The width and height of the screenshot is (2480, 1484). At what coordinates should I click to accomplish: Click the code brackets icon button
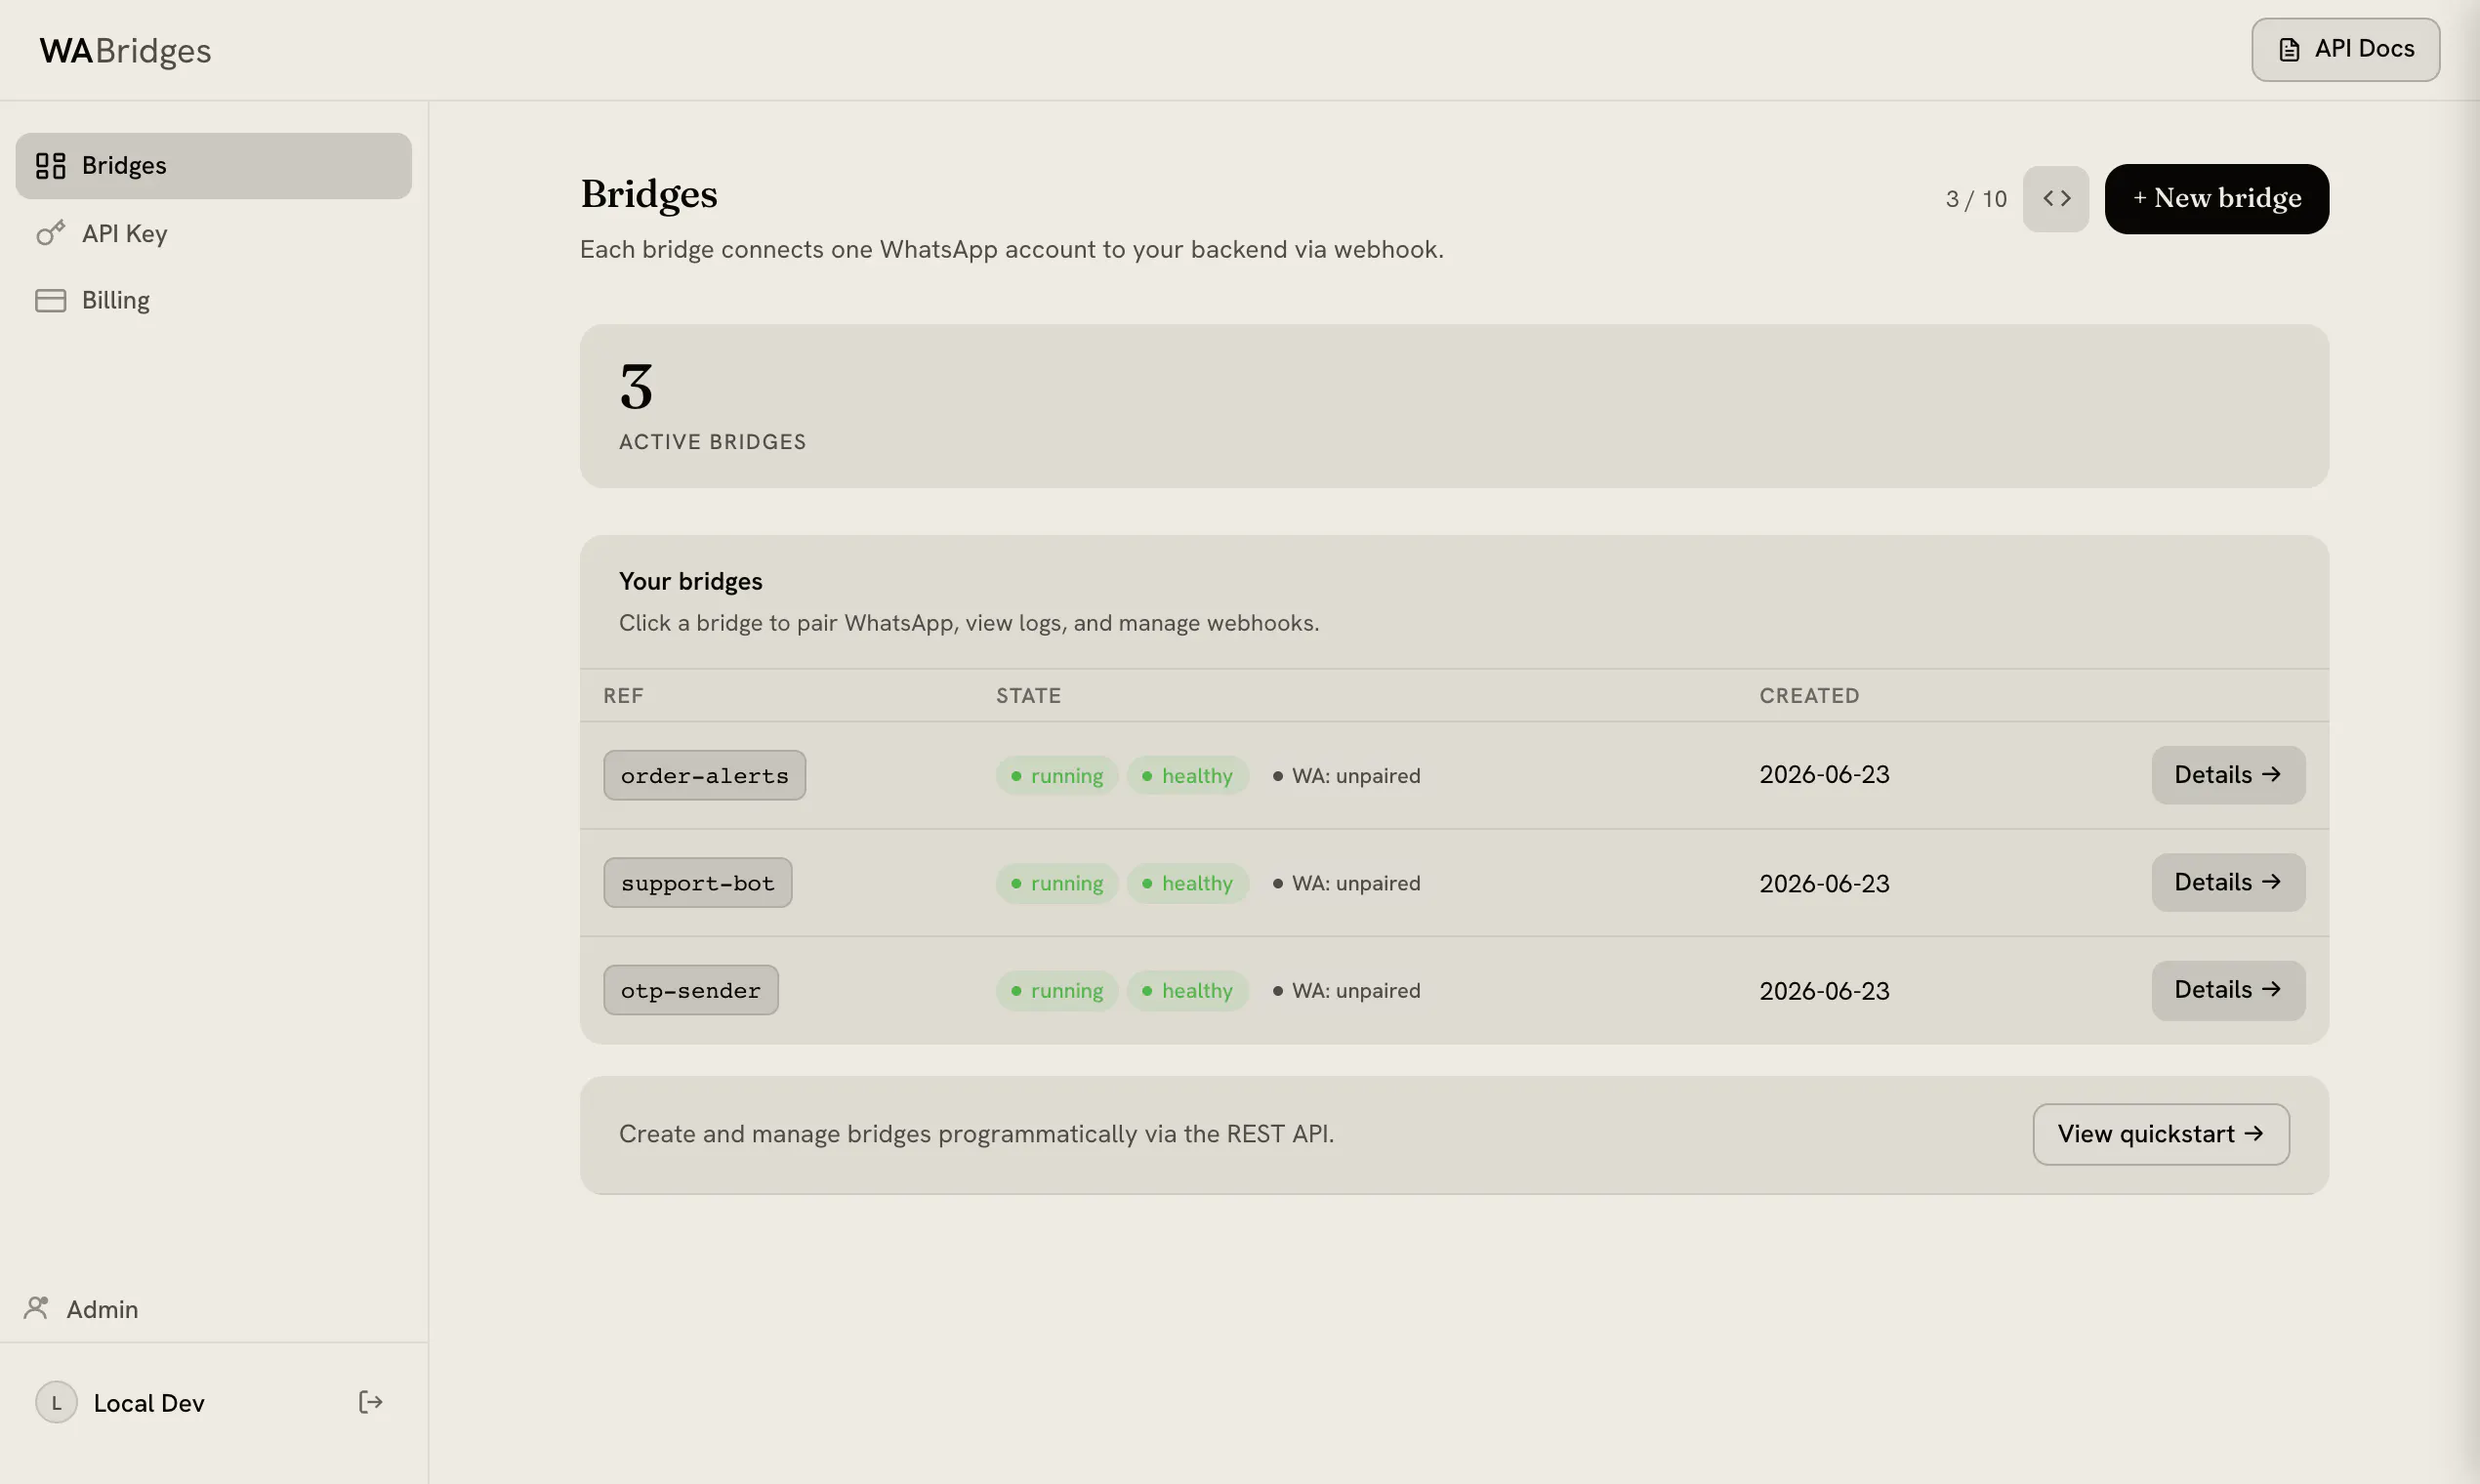(x=2056, y=199)
